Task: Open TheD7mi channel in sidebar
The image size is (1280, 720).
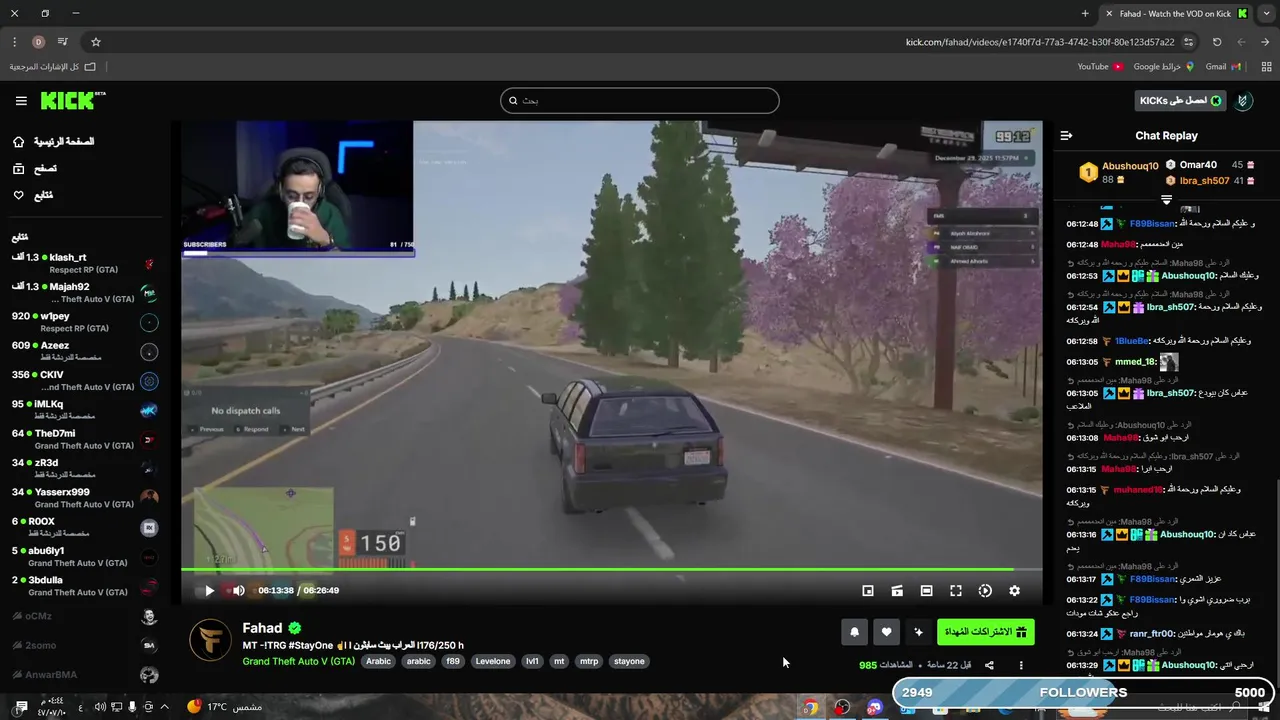Action: coord(84,440)
